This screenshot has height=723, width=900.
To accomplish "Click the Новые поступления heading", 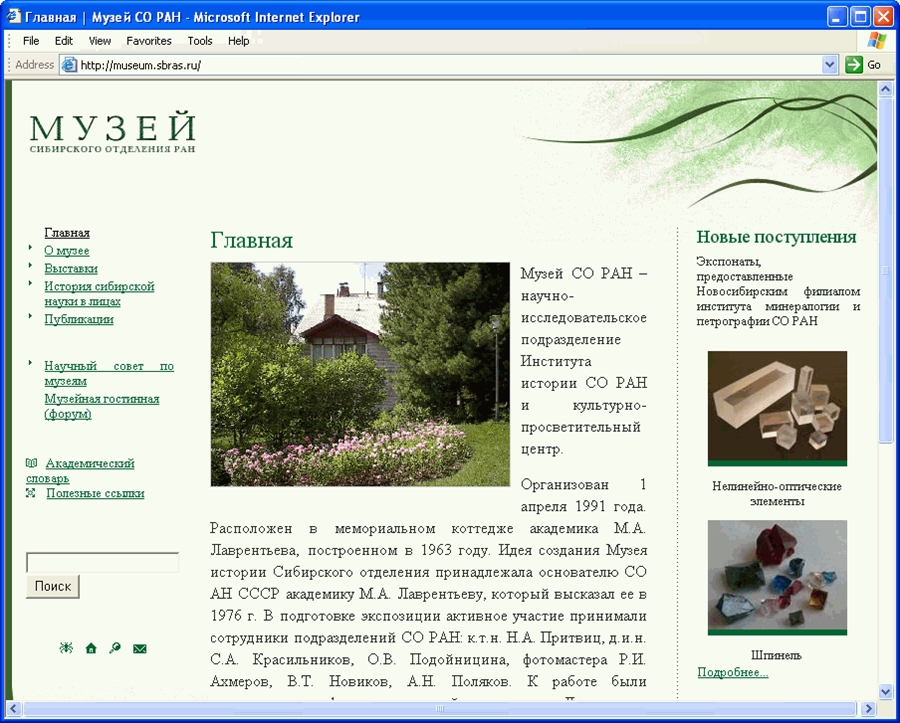I will coord(777,237).
